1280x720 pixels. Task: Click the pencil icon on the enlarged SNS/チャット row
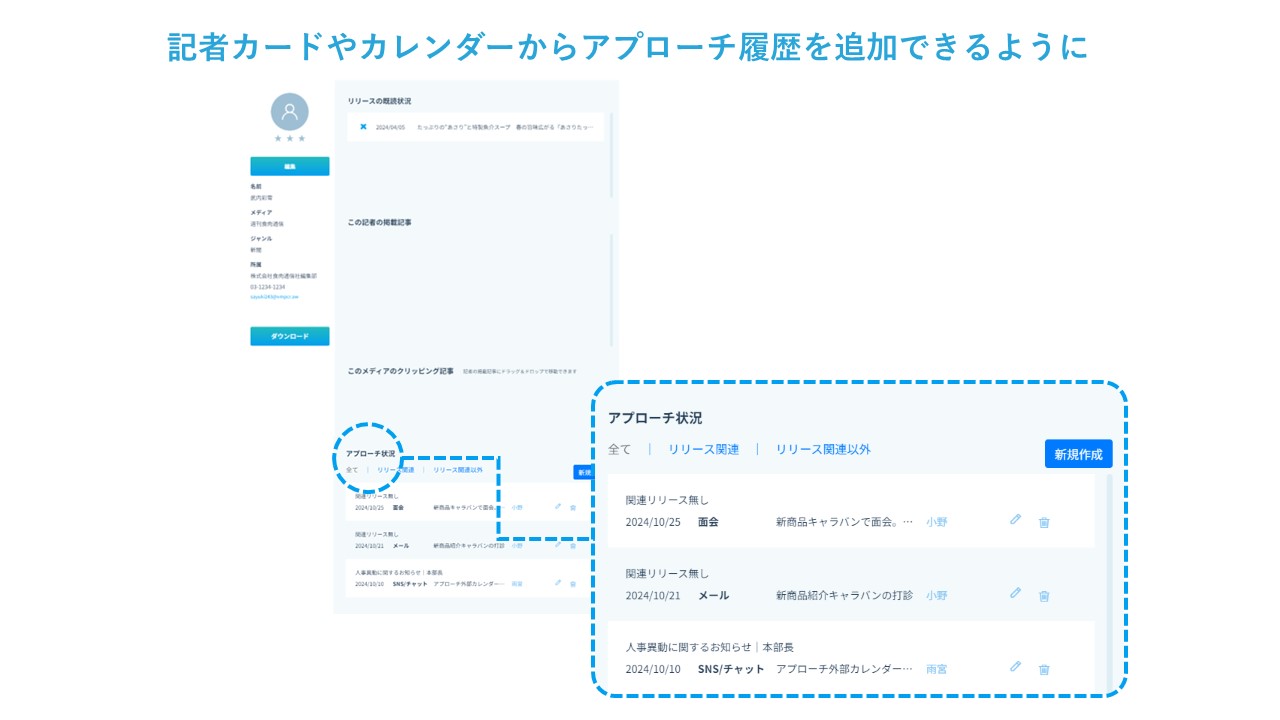pyautogui.click(x=1015, y=667)
